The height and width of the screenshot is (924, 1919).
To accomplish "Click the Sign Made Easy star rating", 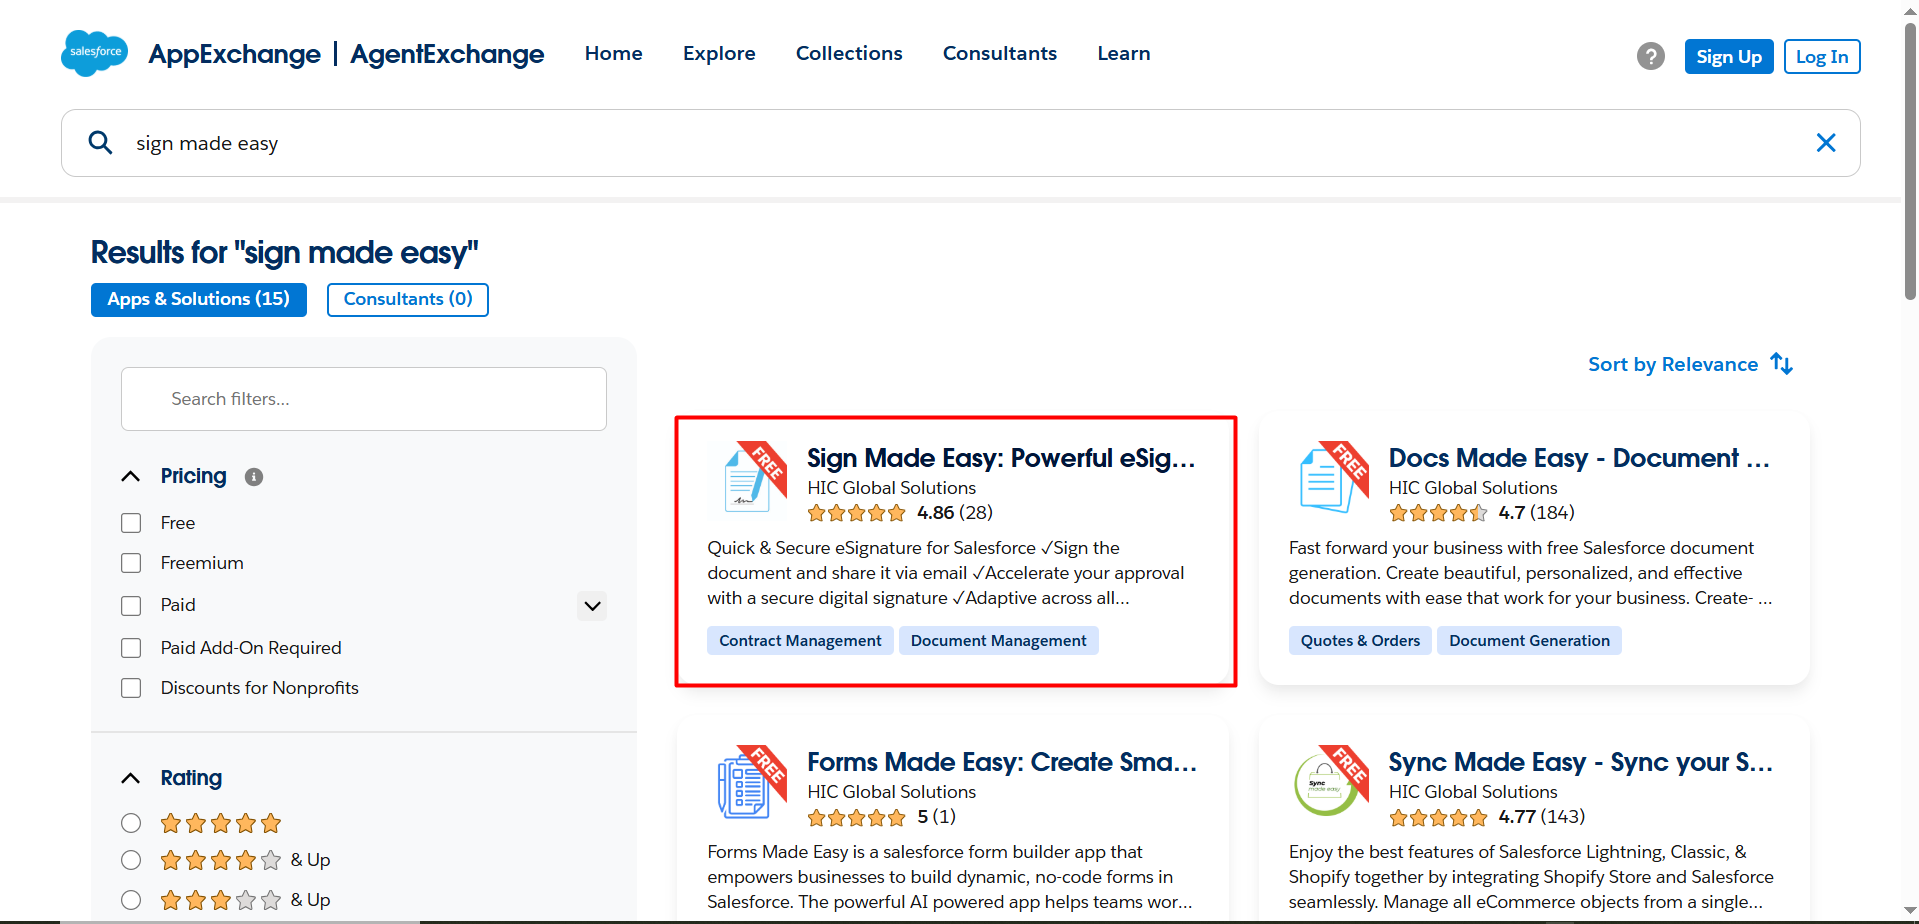I will point(856,513).
